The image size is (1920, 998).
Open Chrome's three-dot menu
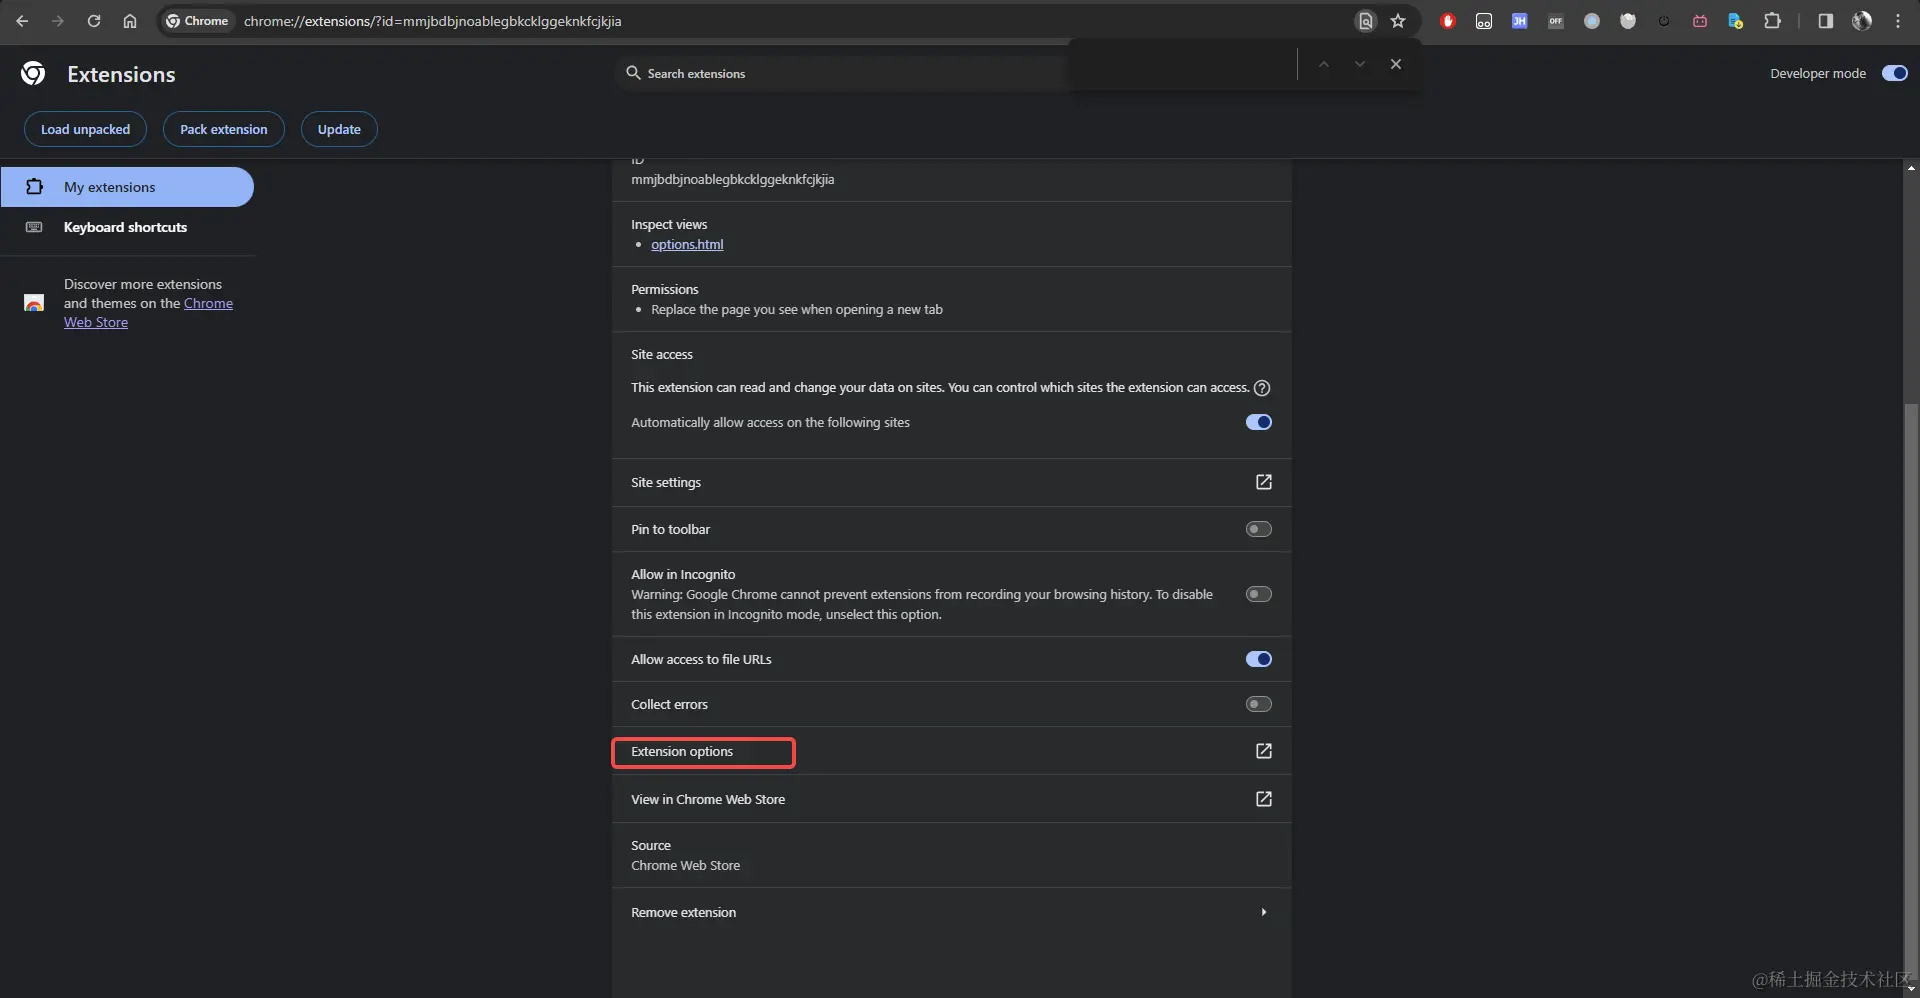click(1897, 21)
